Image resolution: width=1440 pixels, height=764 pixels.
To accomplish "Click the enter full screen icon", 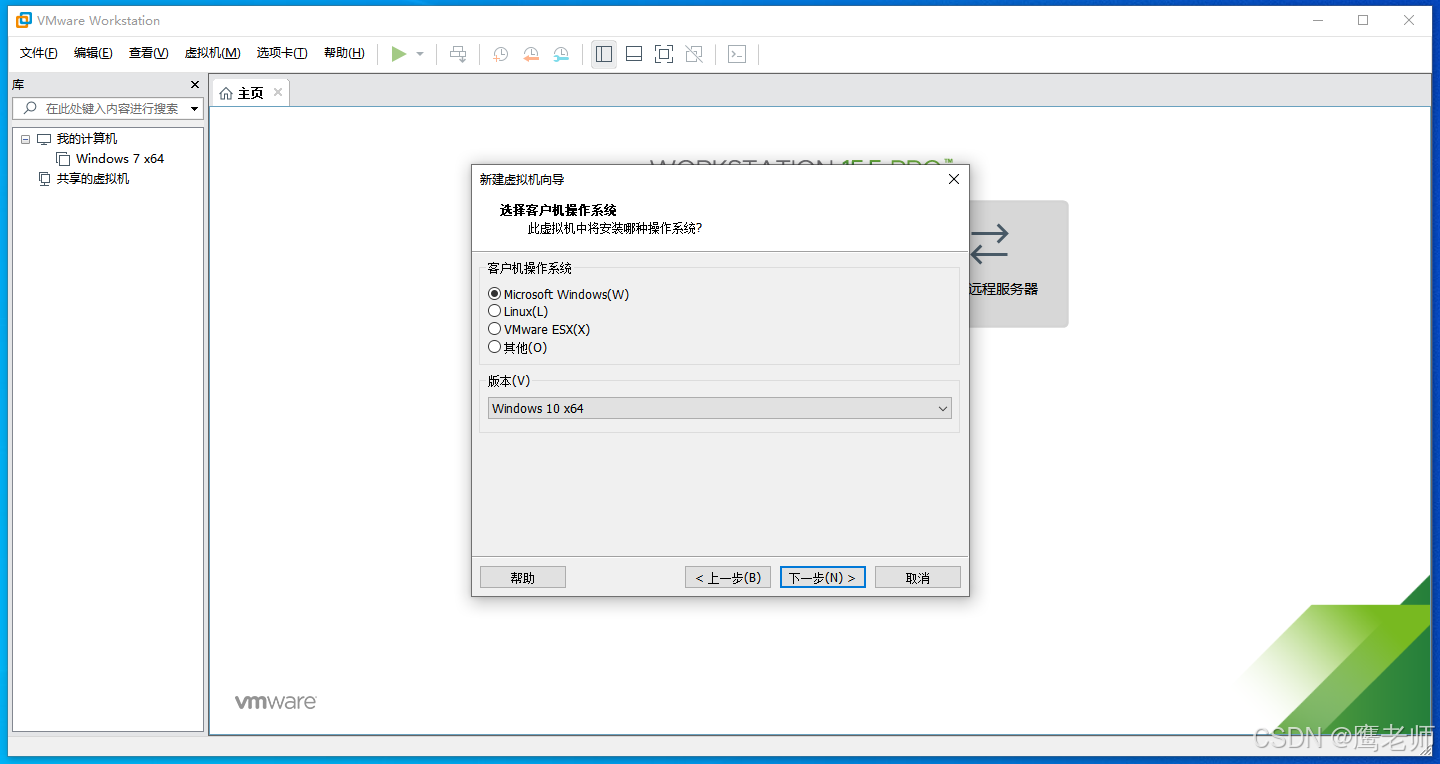I will [x=664, y=54].
